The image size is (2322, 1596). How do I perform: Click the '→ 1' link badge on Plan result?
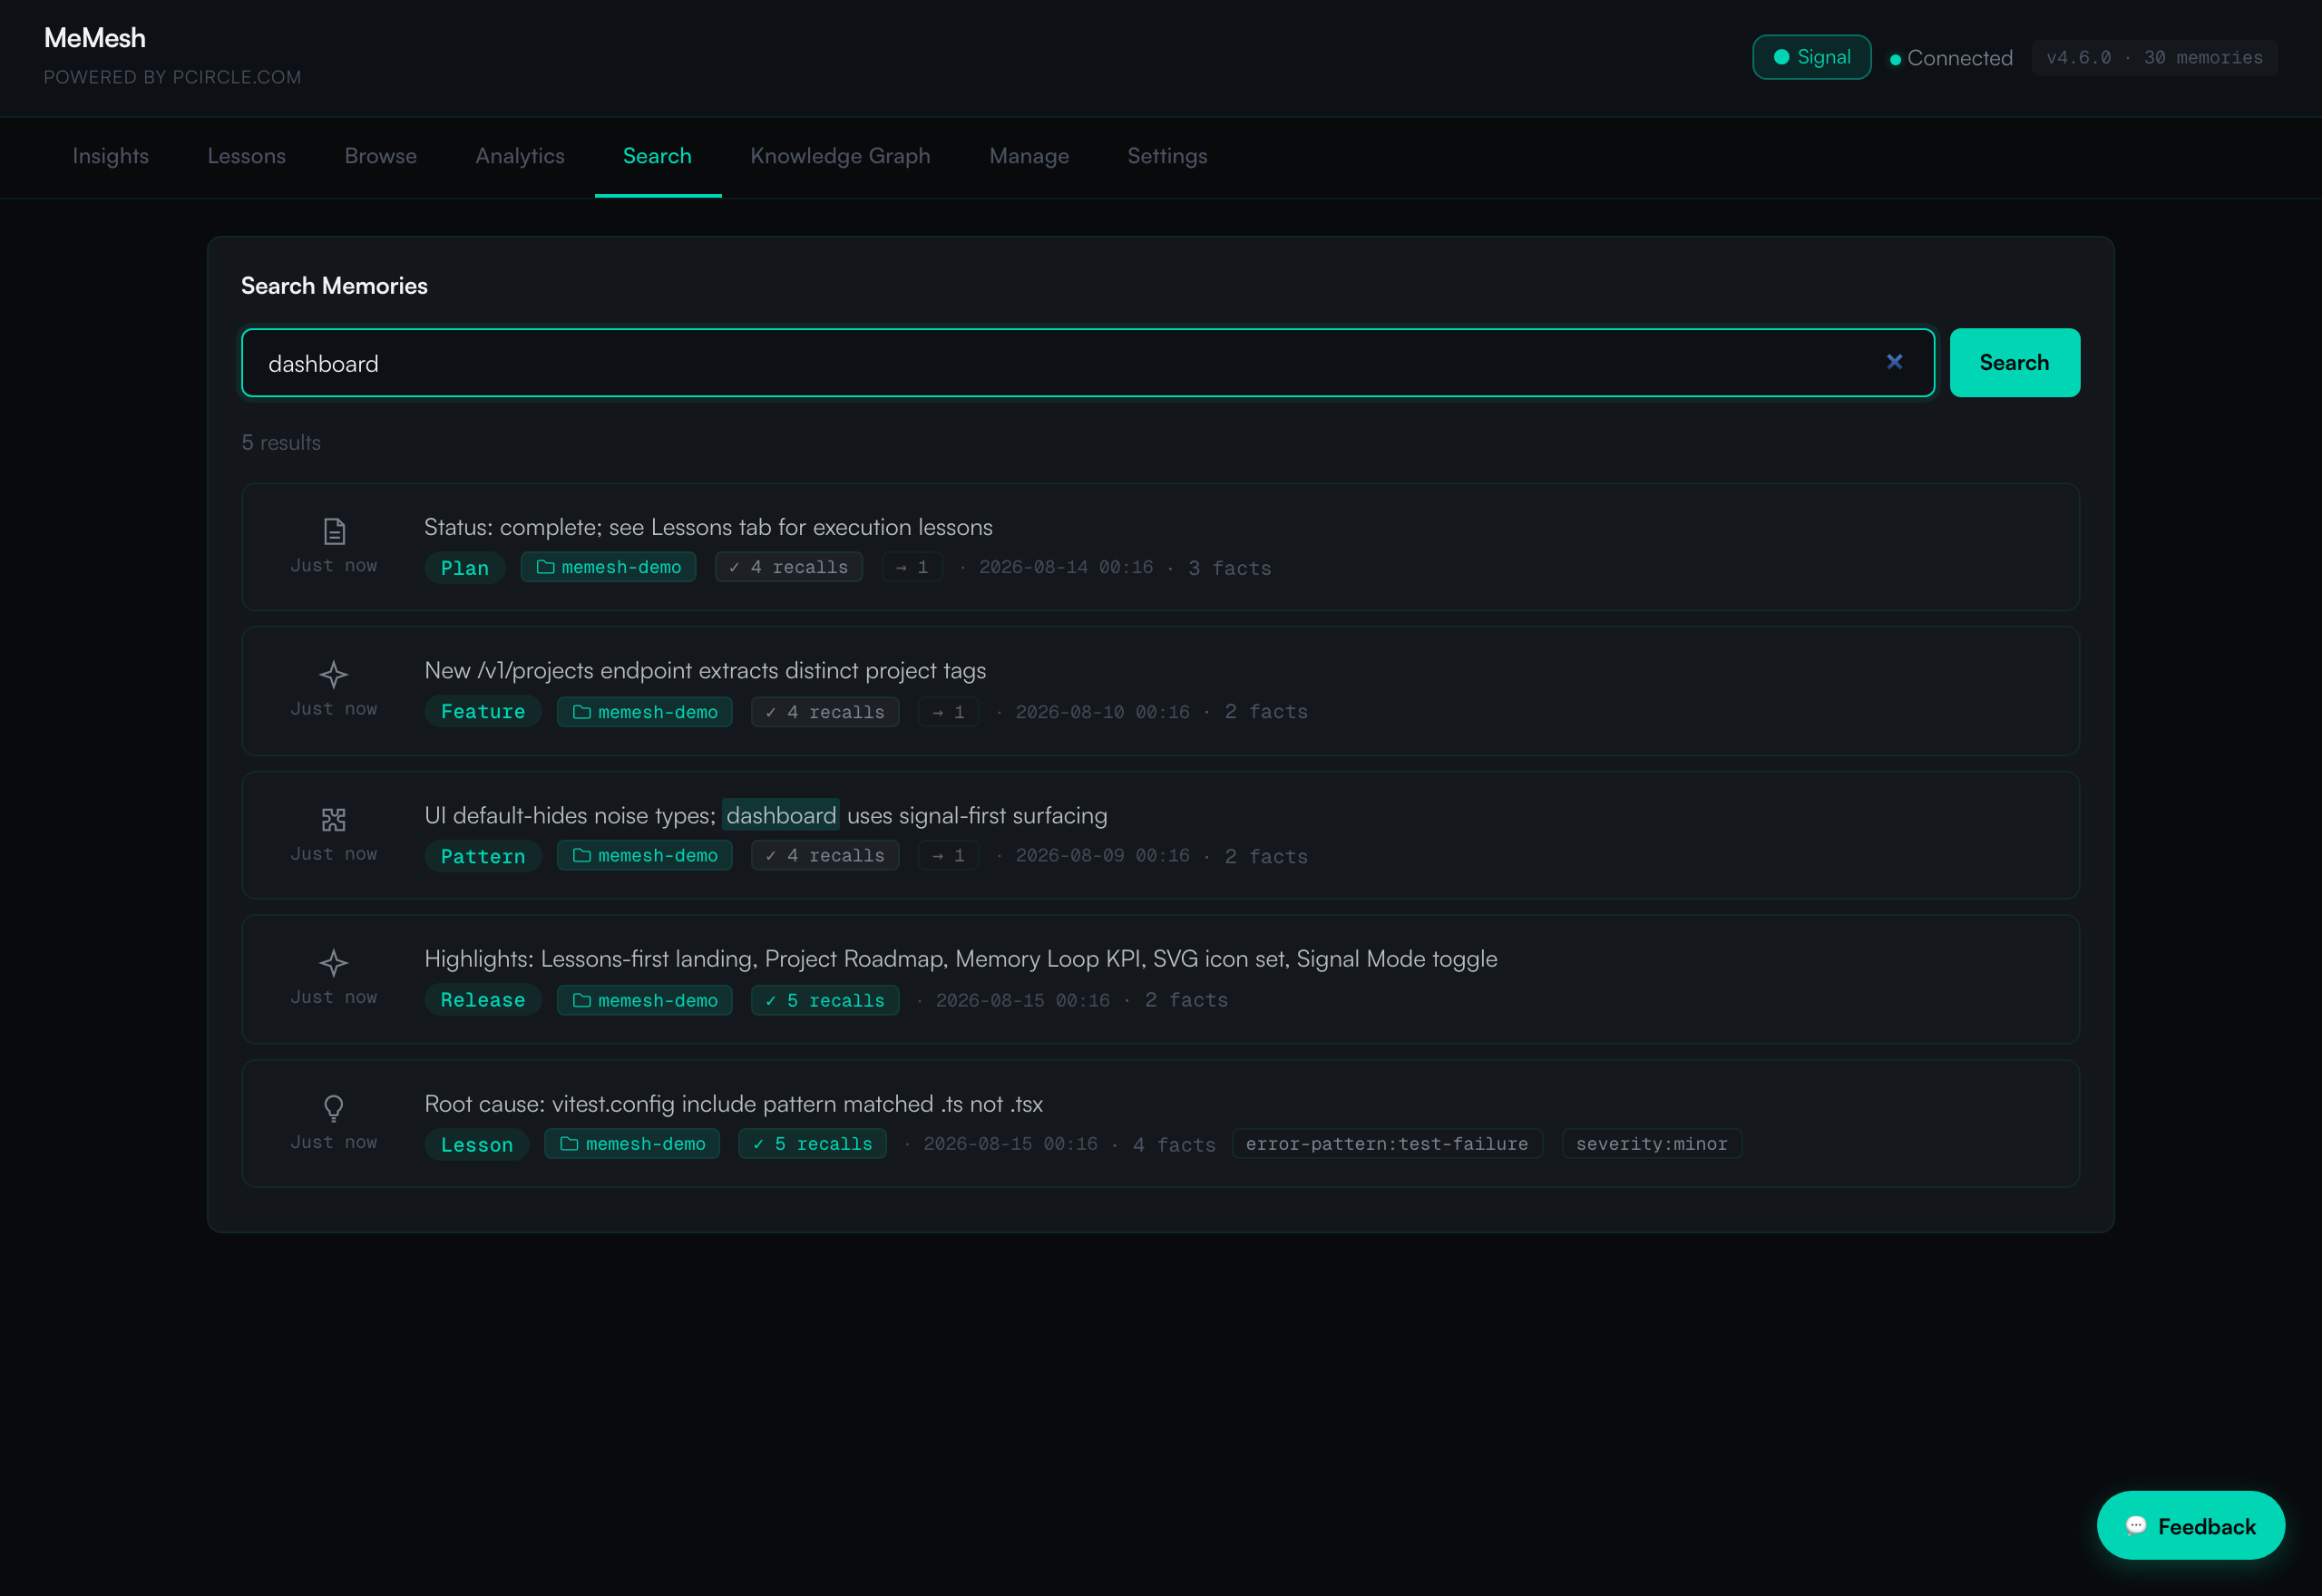912,567
